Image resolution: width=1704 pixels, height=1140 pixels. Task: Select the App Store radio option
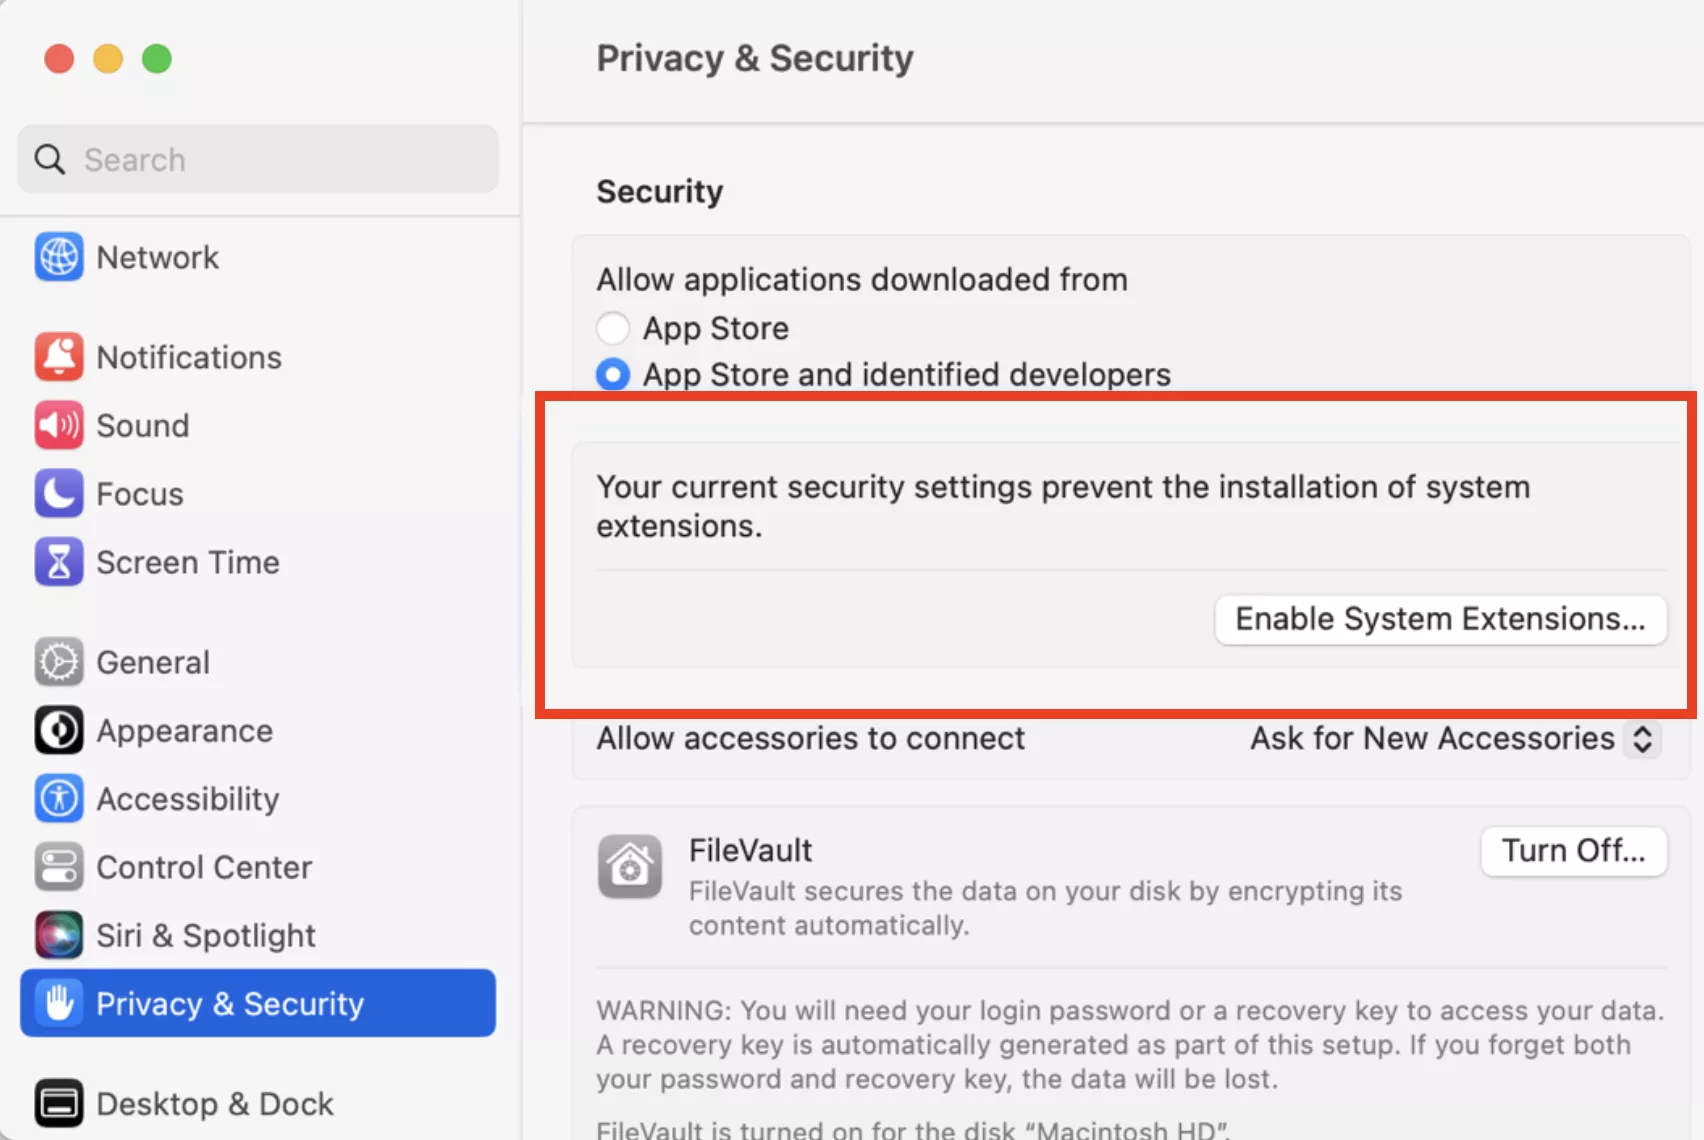613,328
